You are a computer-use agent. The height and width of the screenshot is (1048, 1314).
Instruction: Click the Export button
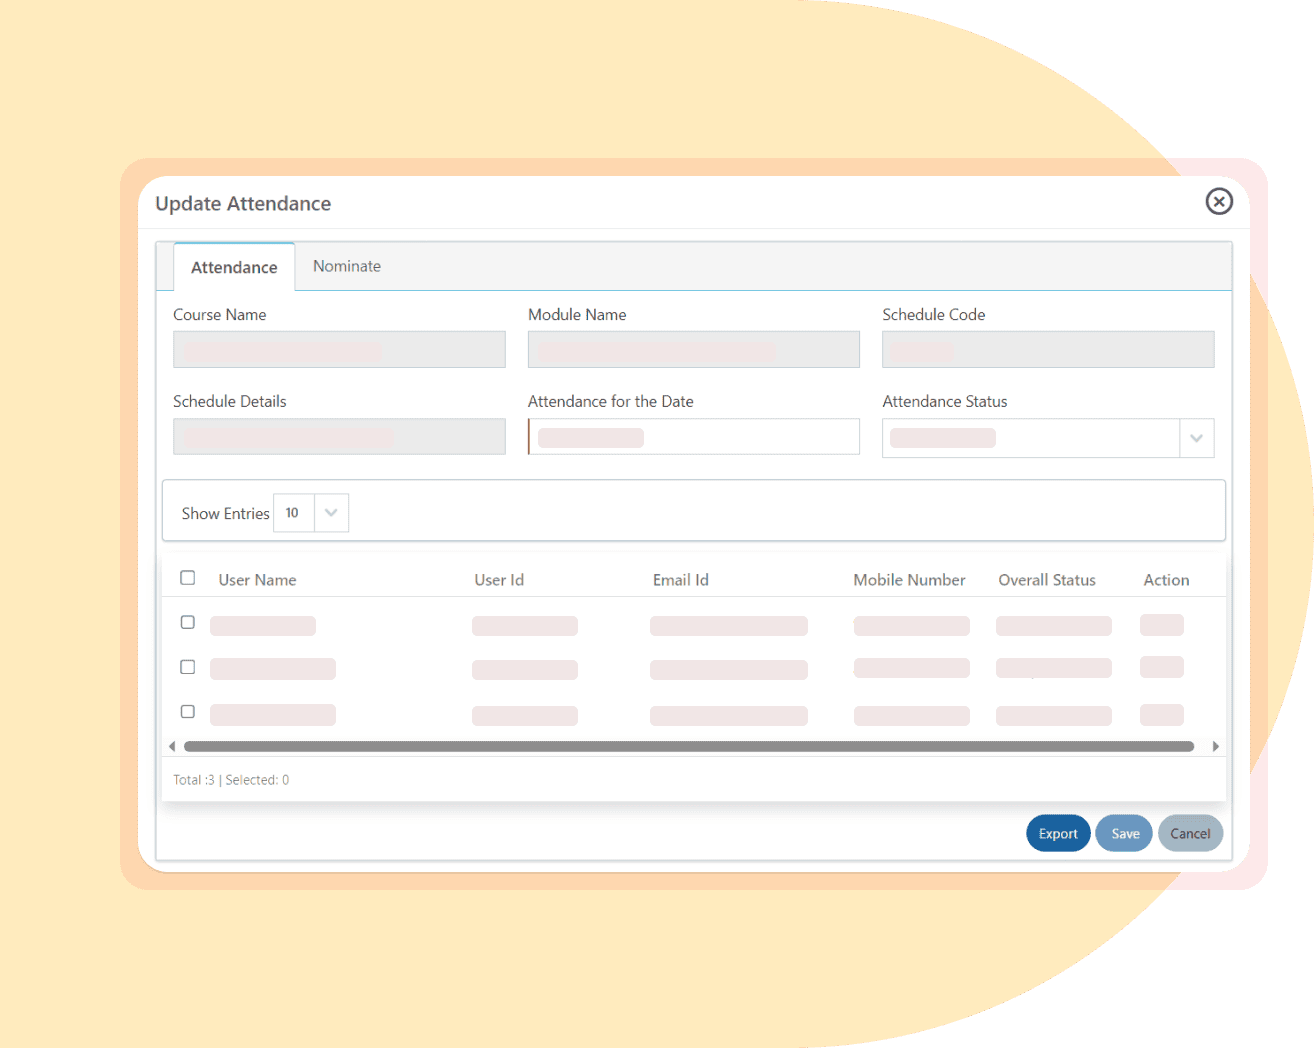tap(1058, 834)
